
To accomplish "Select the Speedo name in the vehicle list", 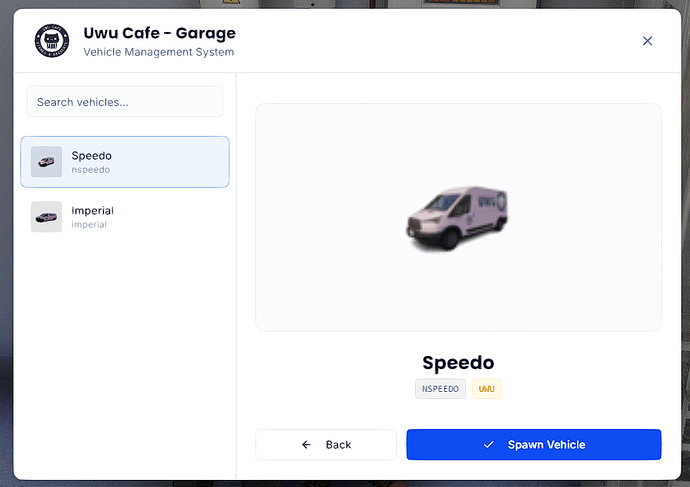I will coord(91,156).
